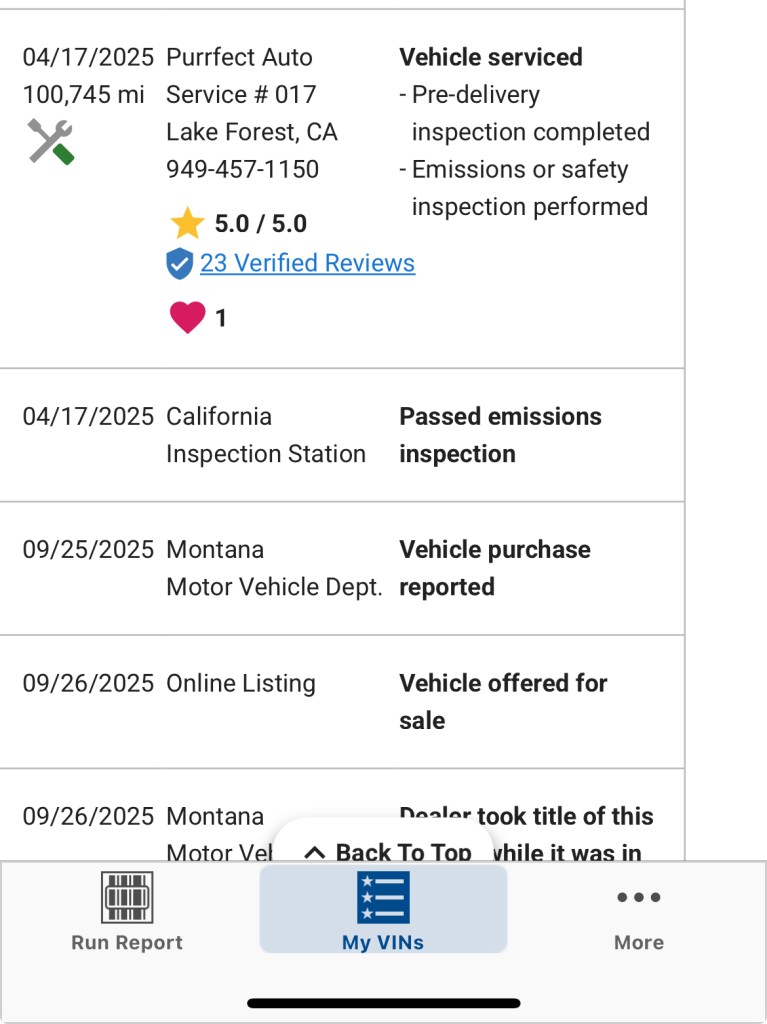The image size is (767, 1024).
Task: Tap the 5.0 / 5.0 rating text
Action: [260, 224]
